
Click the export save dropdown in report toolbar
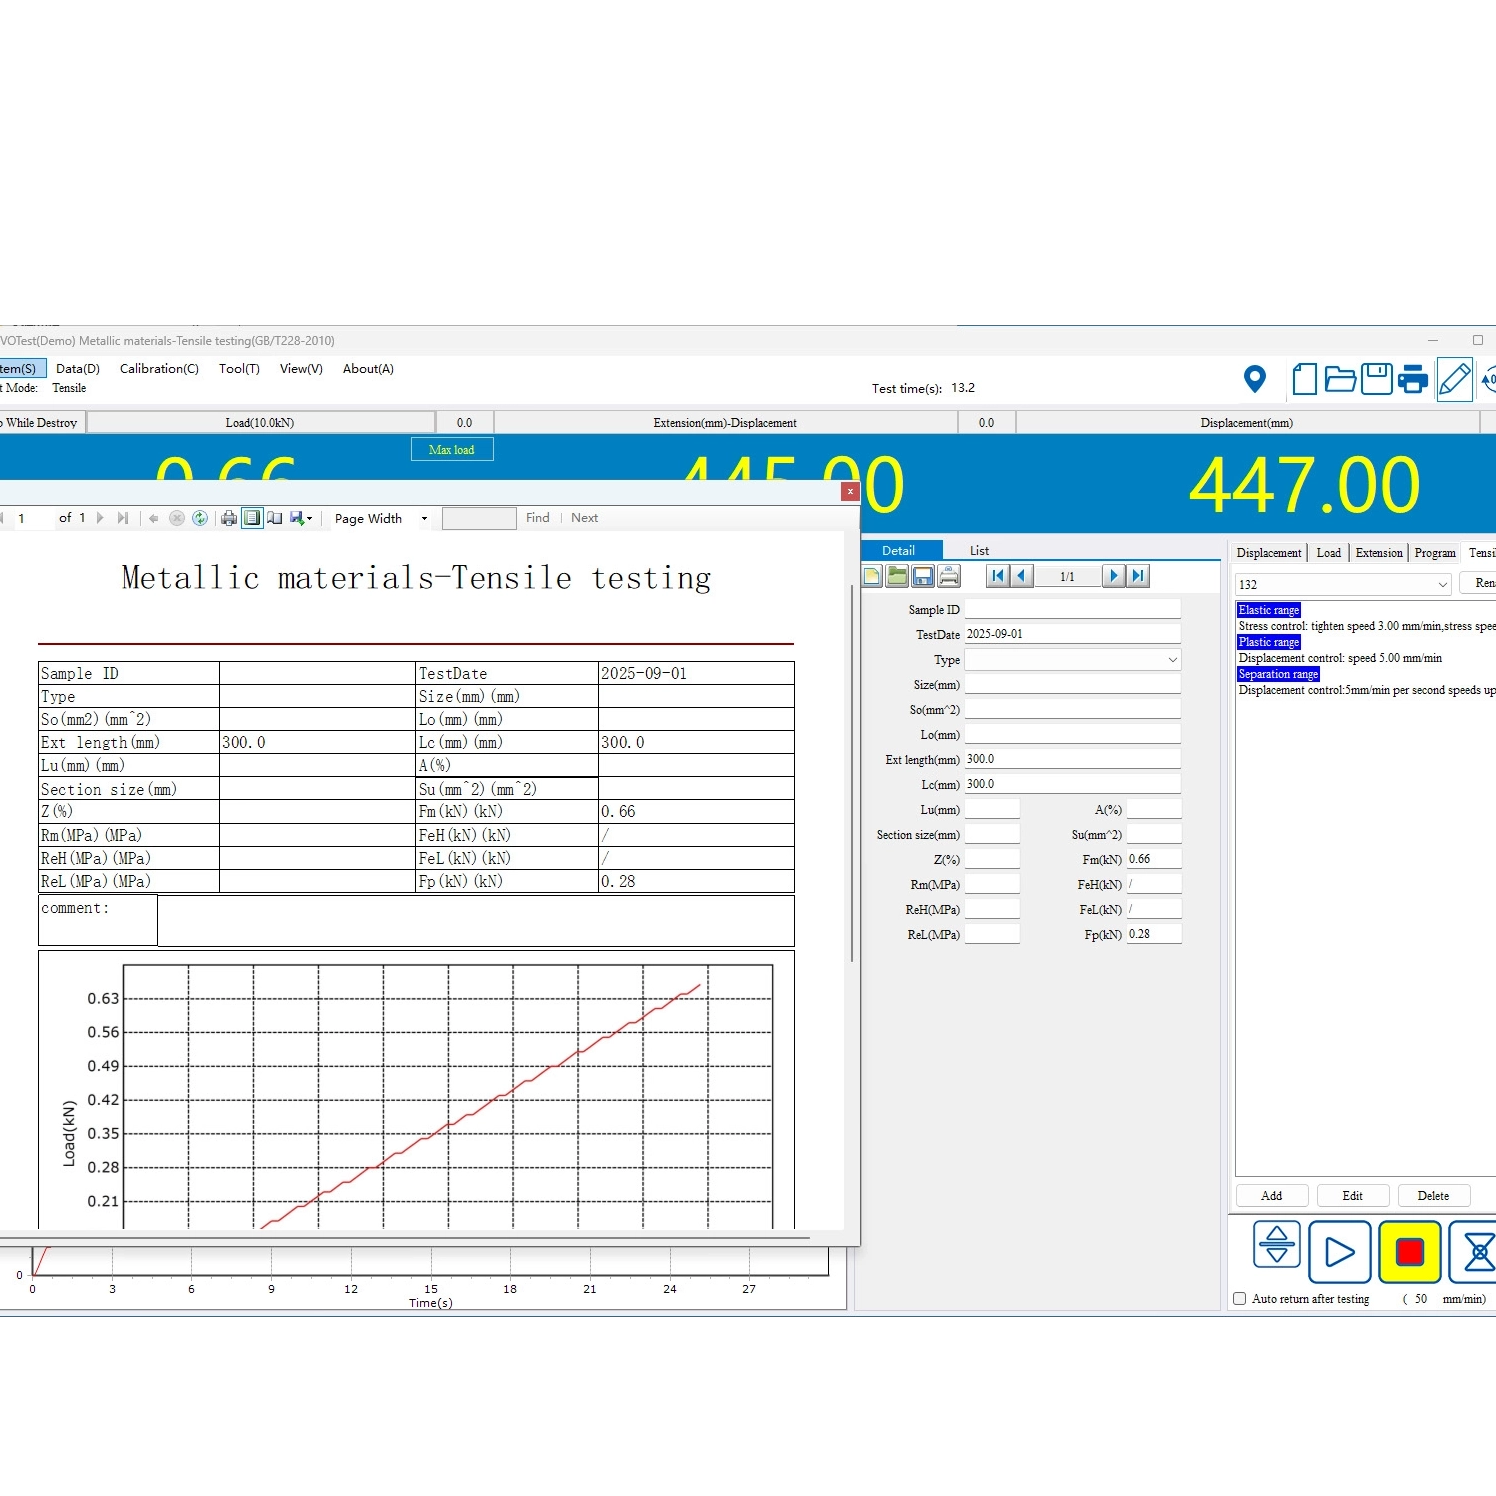coord(301,518)
